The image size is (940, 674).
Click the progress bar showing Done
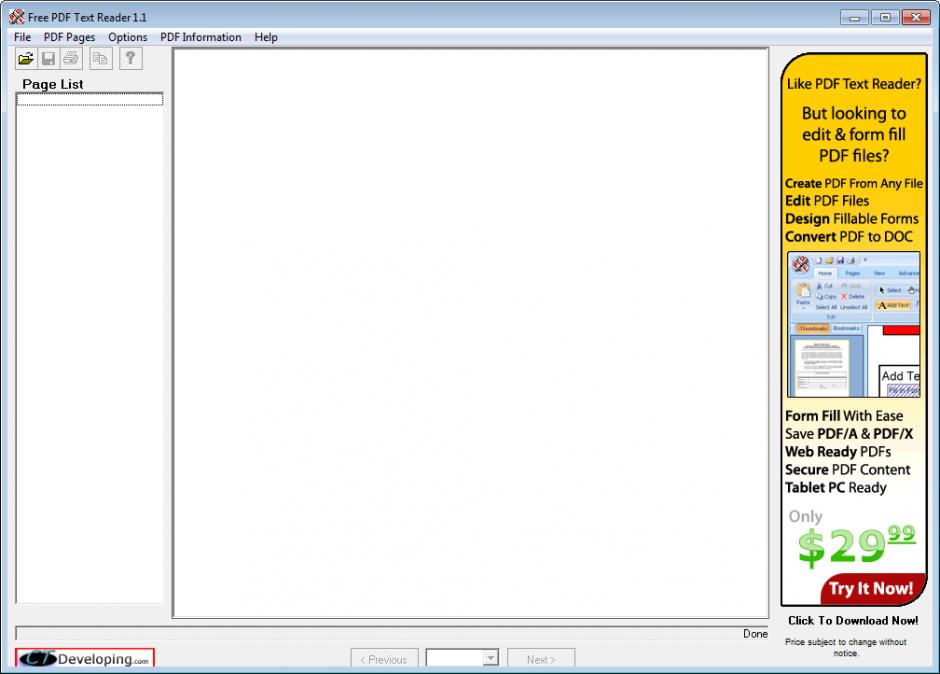pyautogui.click(x=392, y=634)
